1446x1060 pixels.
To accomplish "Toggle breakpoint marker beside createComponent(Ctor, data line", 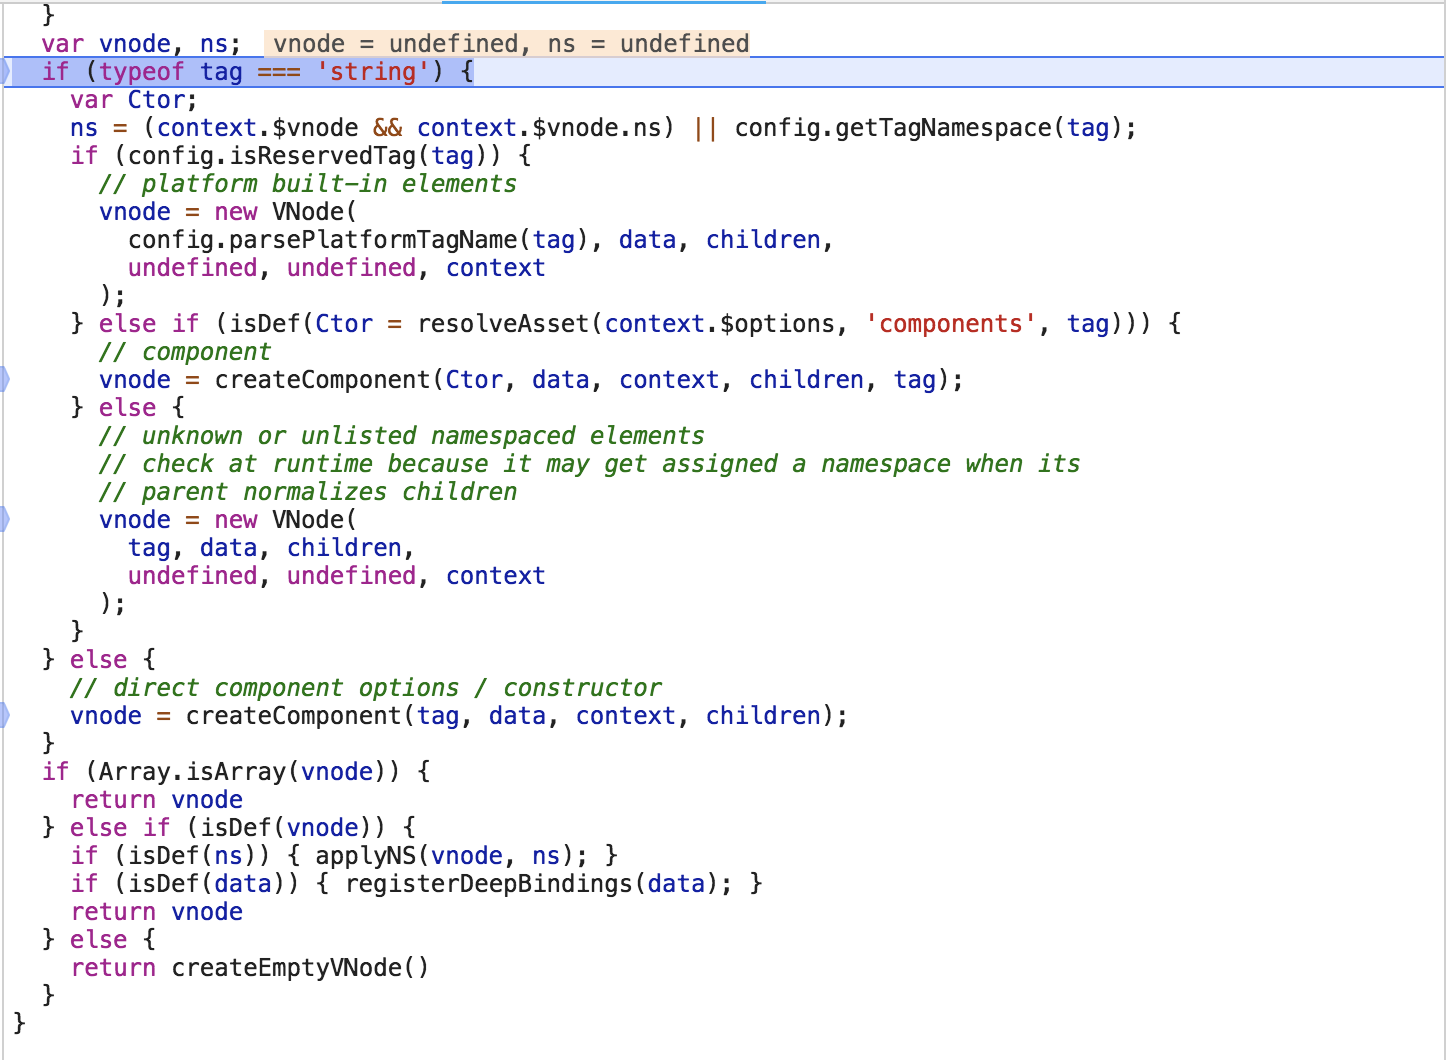I will 5,379.
